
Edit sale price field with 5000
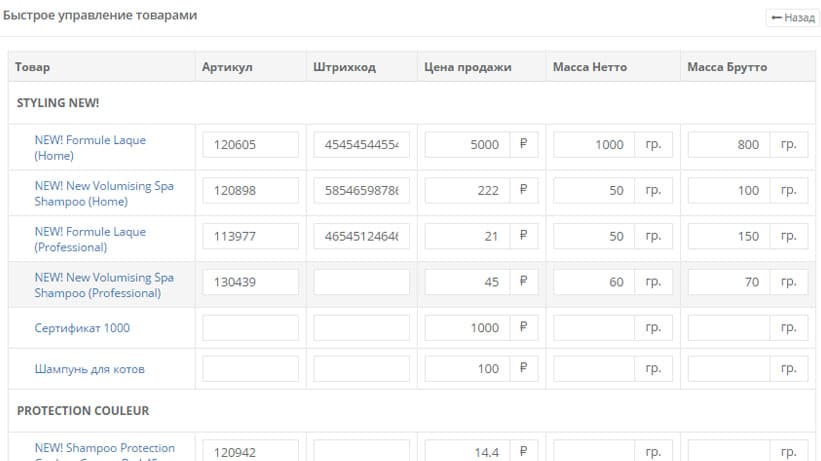(x=467, y=145)
